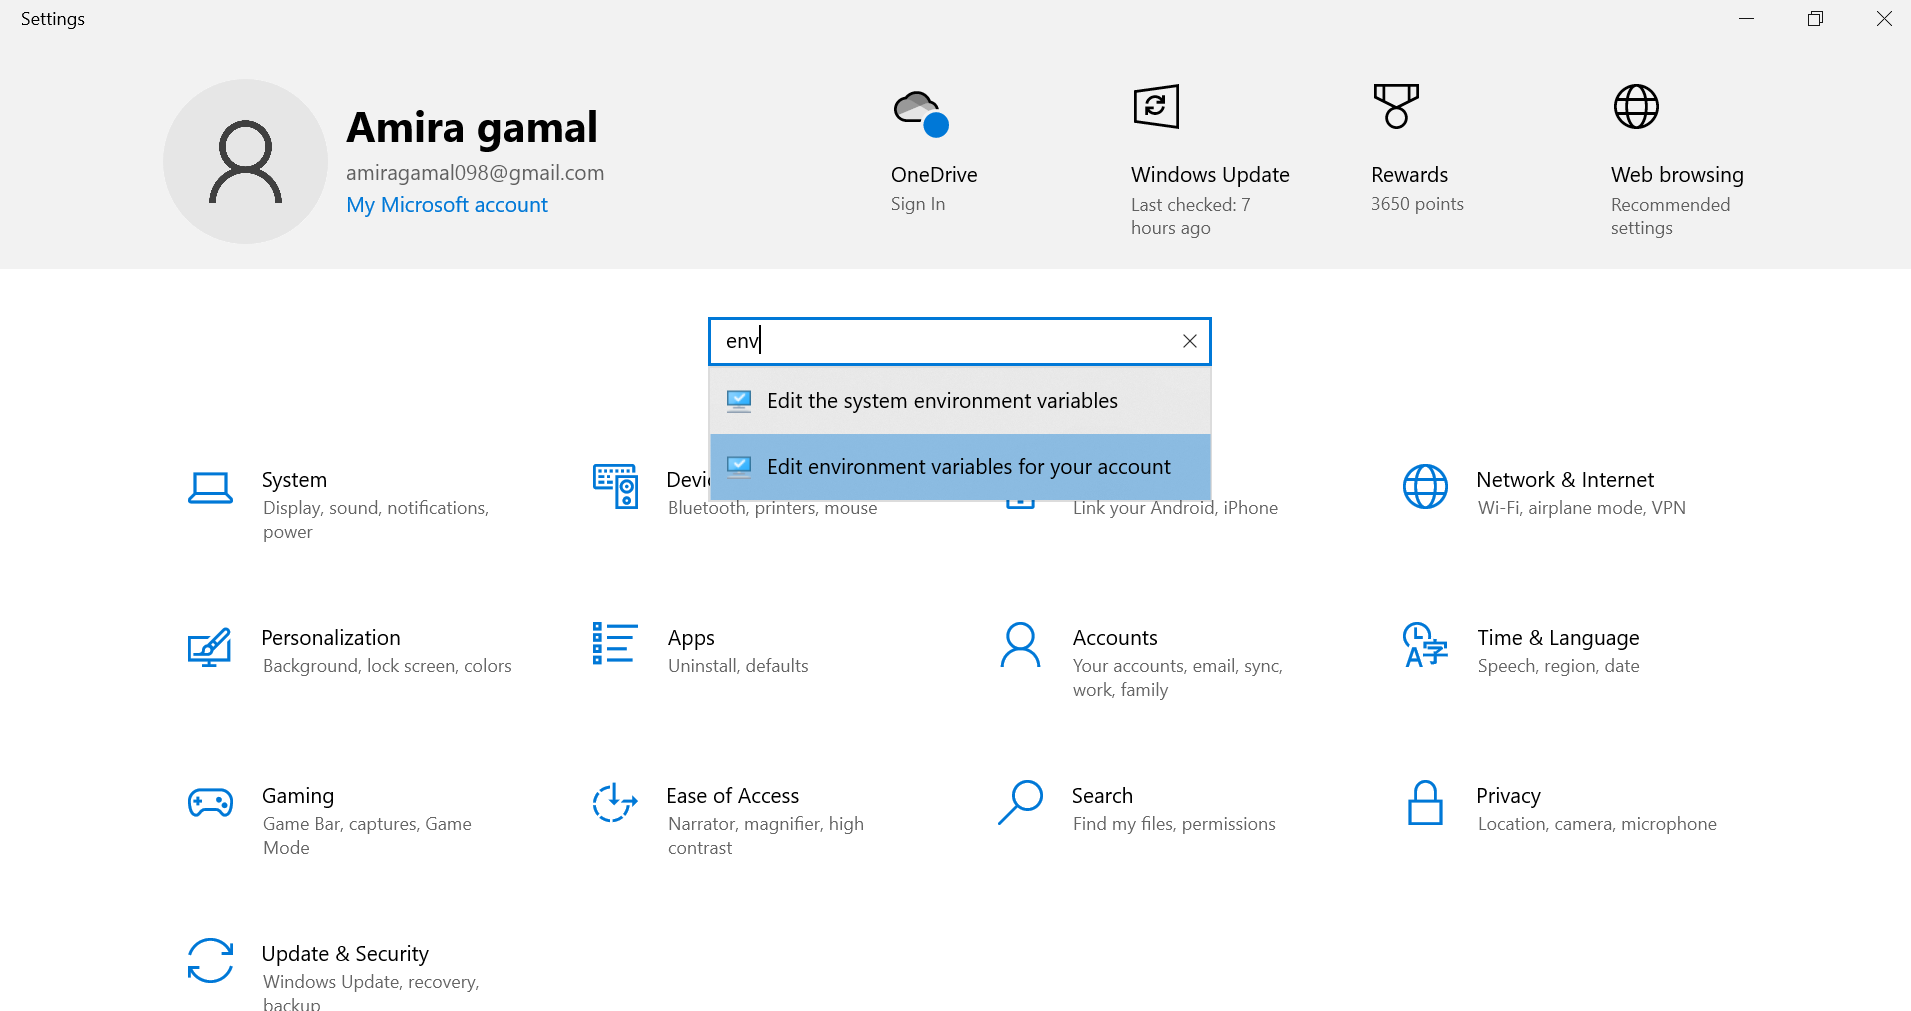This screenshot has height=1011, width=1911.
Task: Select 'Edit the system environment variables' suggestion
Action: click(960, 401)
